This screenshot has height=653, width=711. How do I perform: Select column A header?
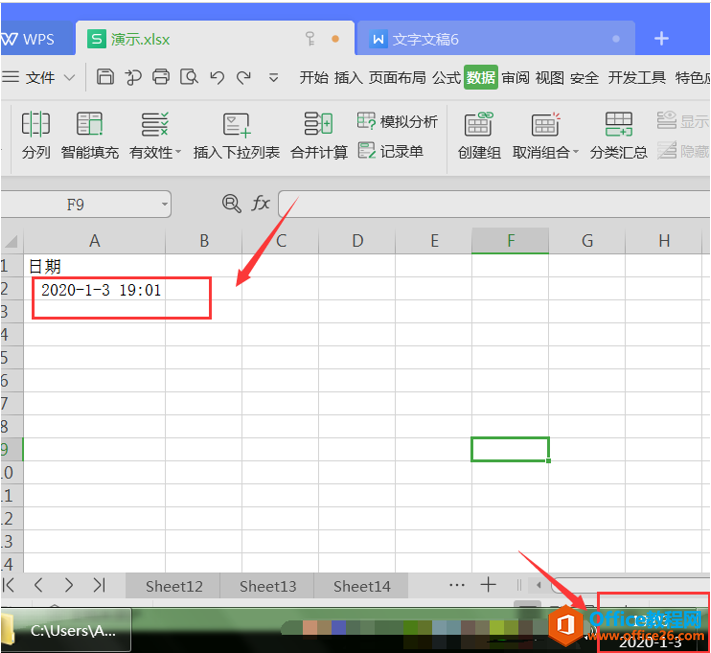pos(94,241)
